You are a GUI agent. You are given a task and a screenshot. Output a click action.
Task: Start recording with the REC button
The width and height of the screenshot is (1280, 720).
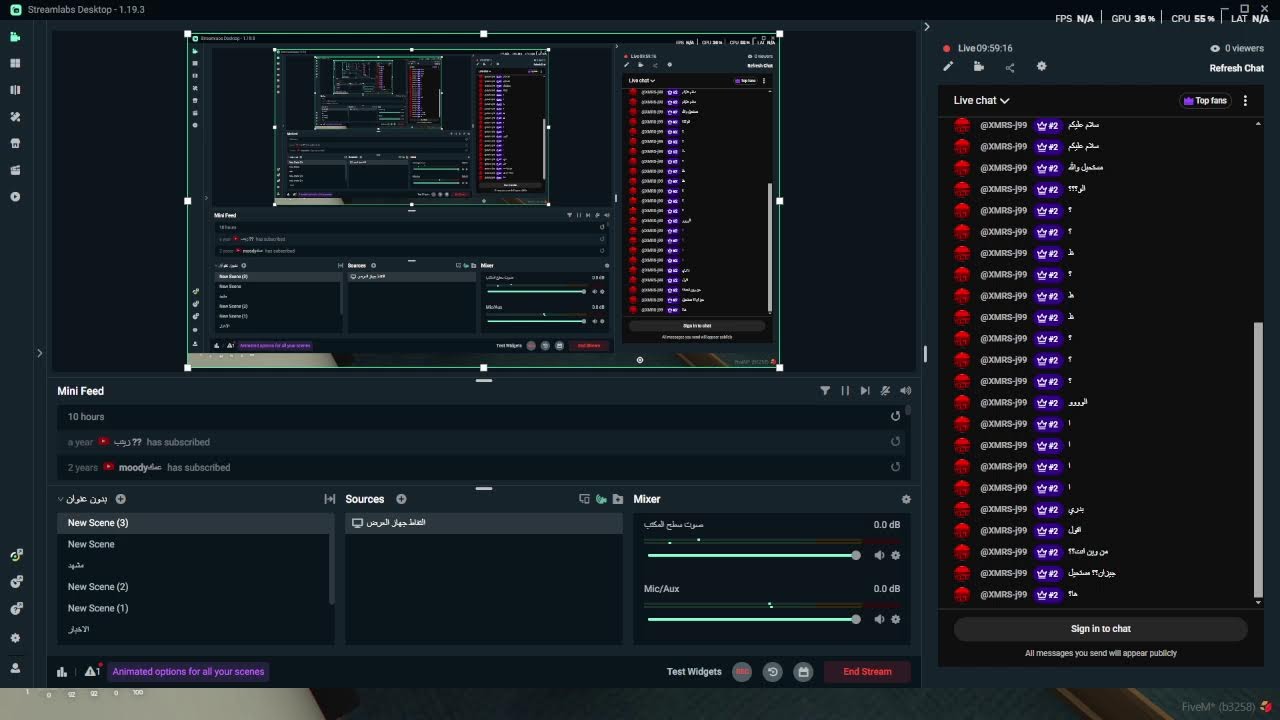coord(742,672)
